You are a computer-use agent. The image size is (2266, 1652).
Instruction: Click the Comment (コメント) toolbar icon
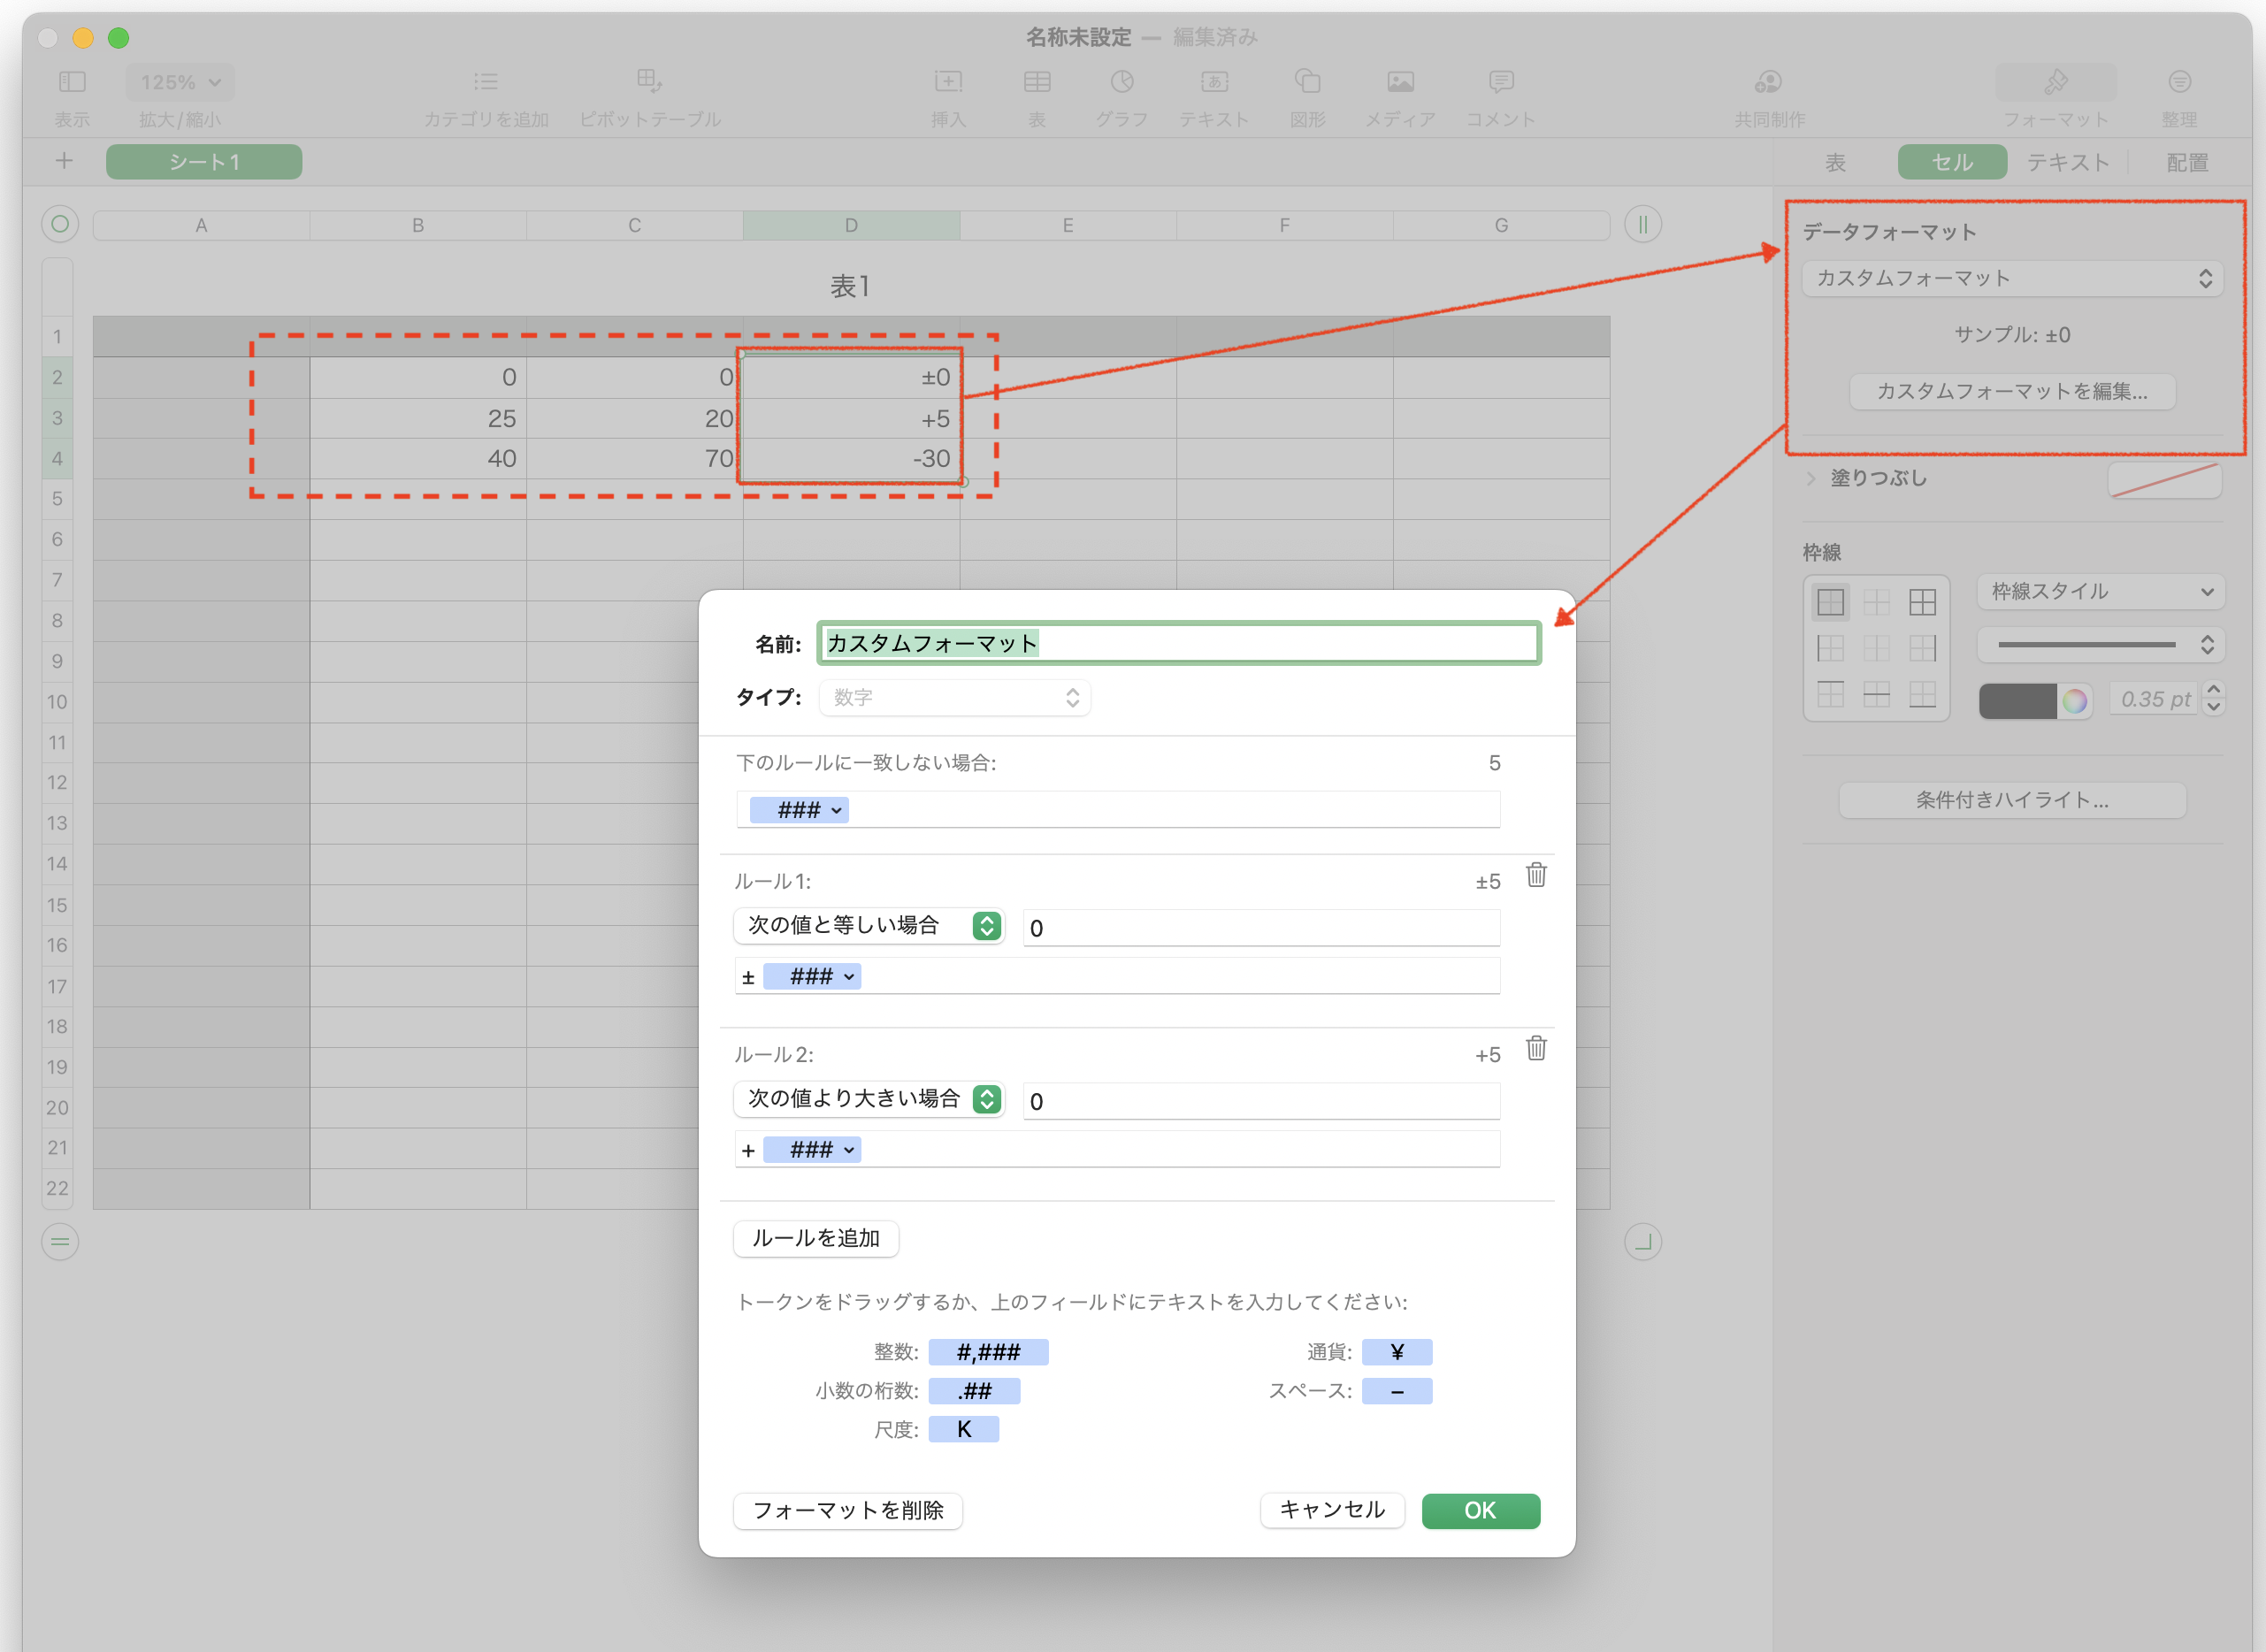[1500, 82]
